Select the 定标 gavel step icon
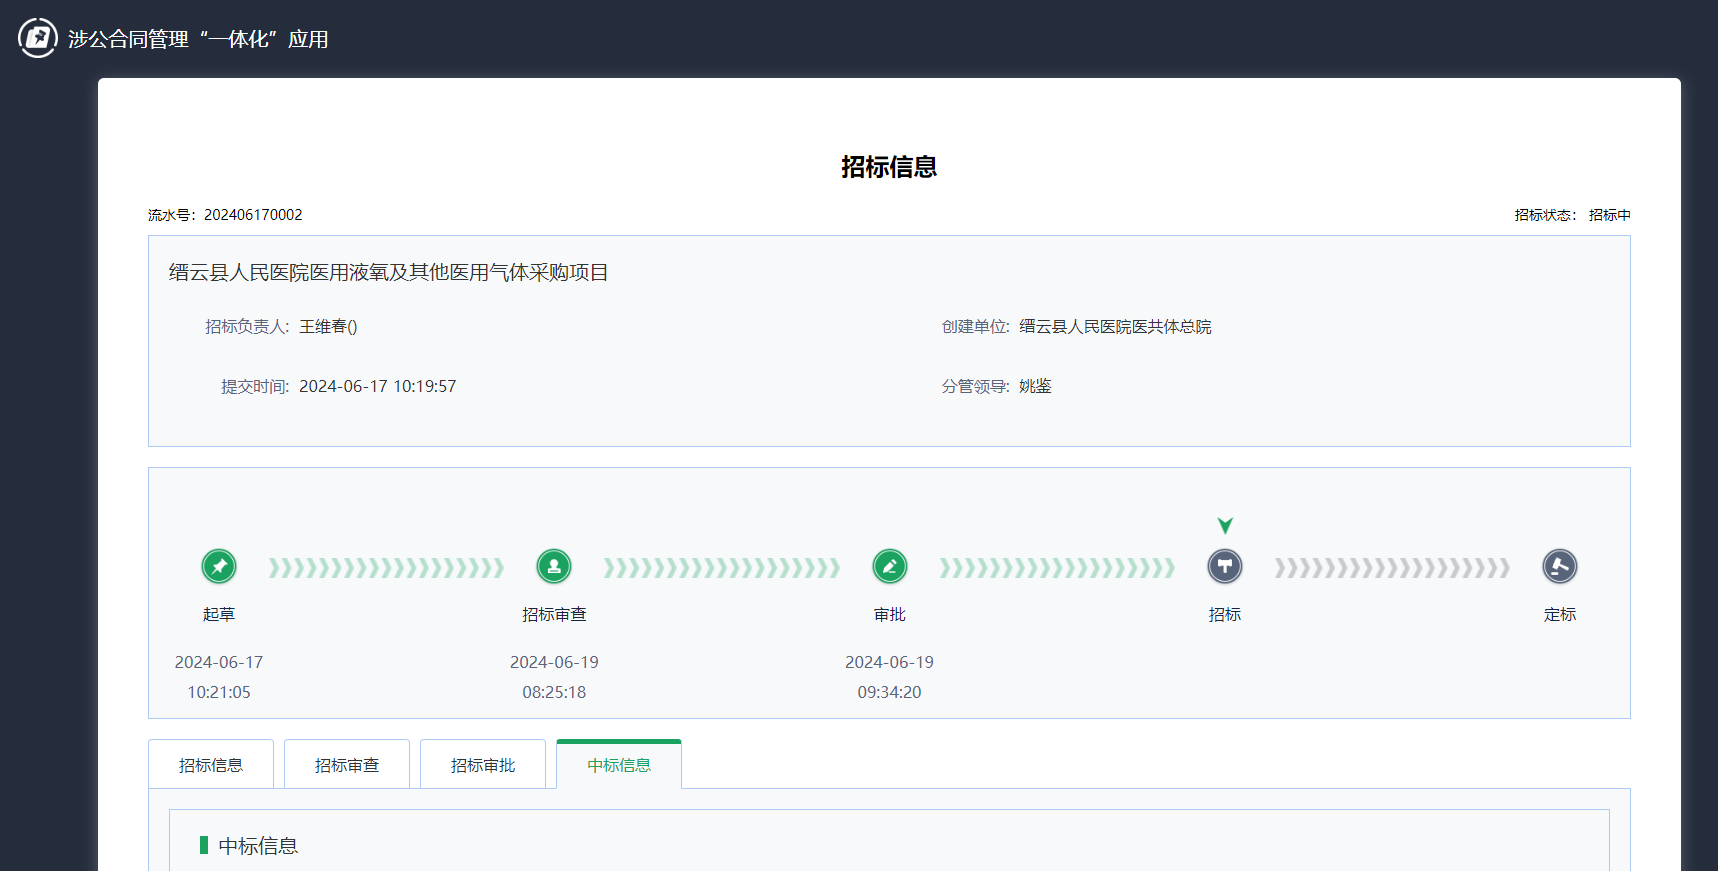The width and height of the screenshot is (1718, 871). pyautogui.click(x=1559, y=566)
